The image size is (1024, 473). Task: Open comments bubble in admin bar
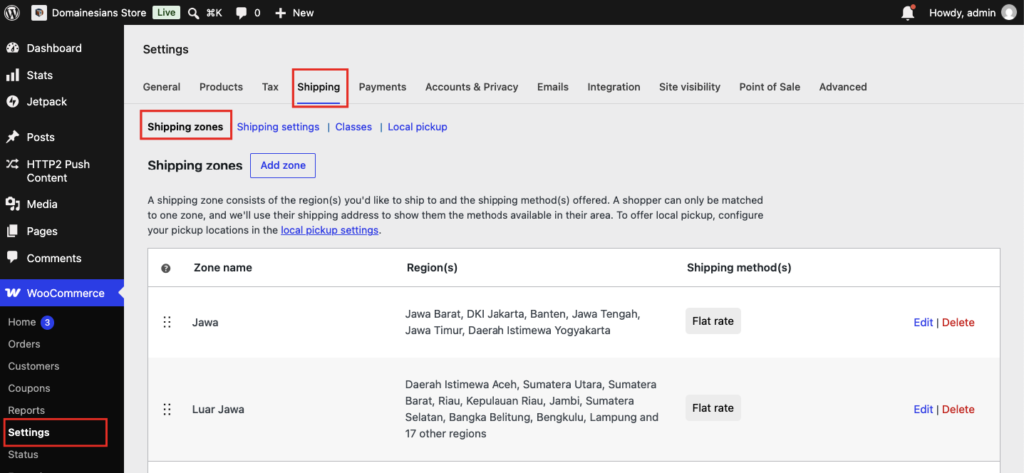(242, 13)
